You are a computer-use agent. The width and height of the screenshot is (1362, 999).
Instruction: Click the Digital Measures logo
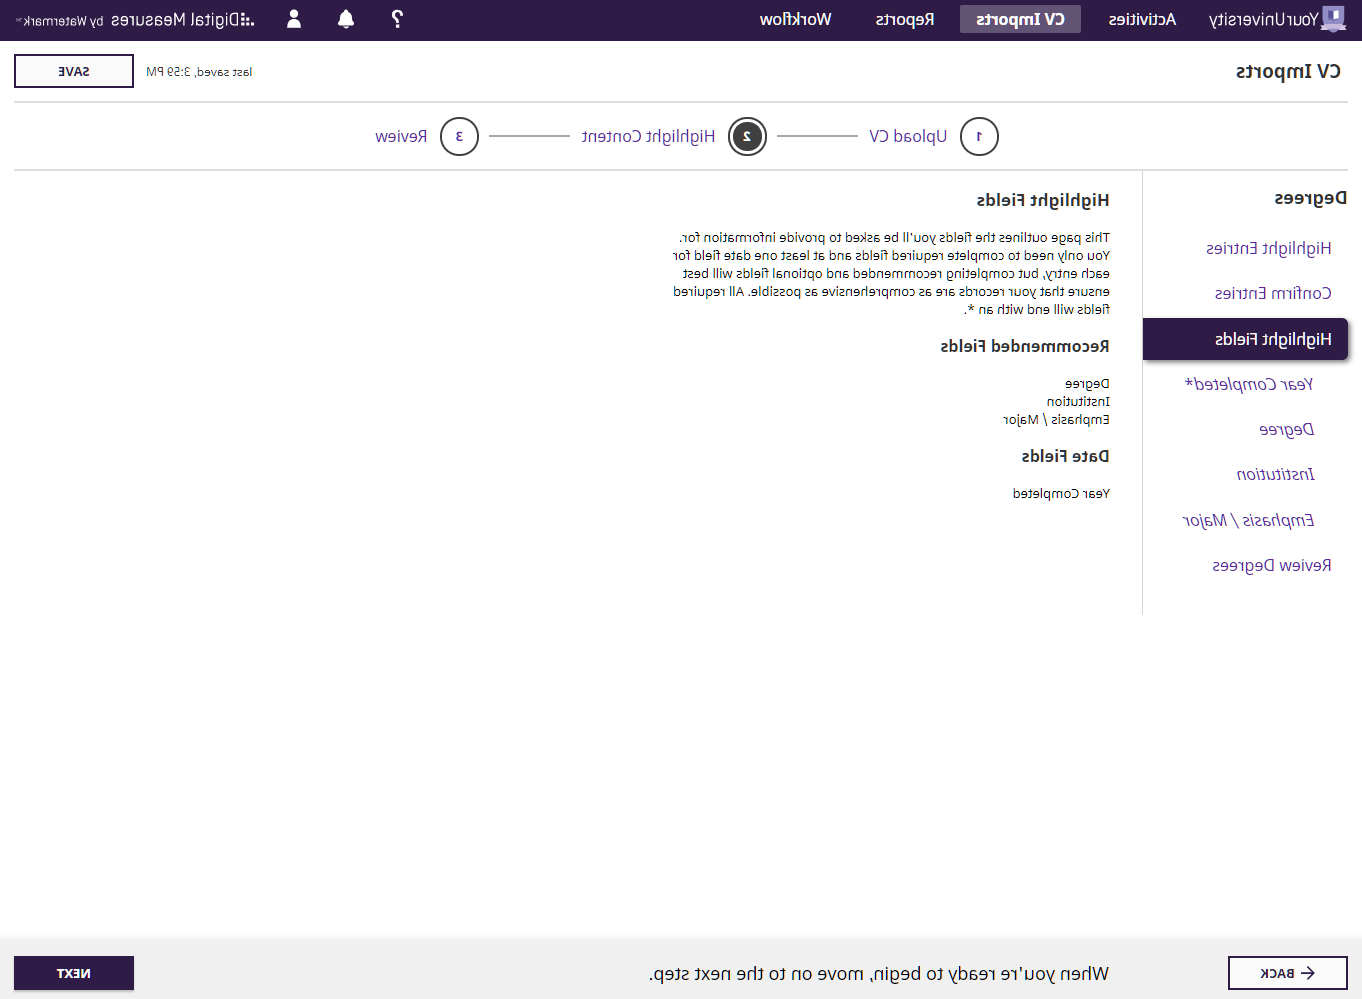135,20
